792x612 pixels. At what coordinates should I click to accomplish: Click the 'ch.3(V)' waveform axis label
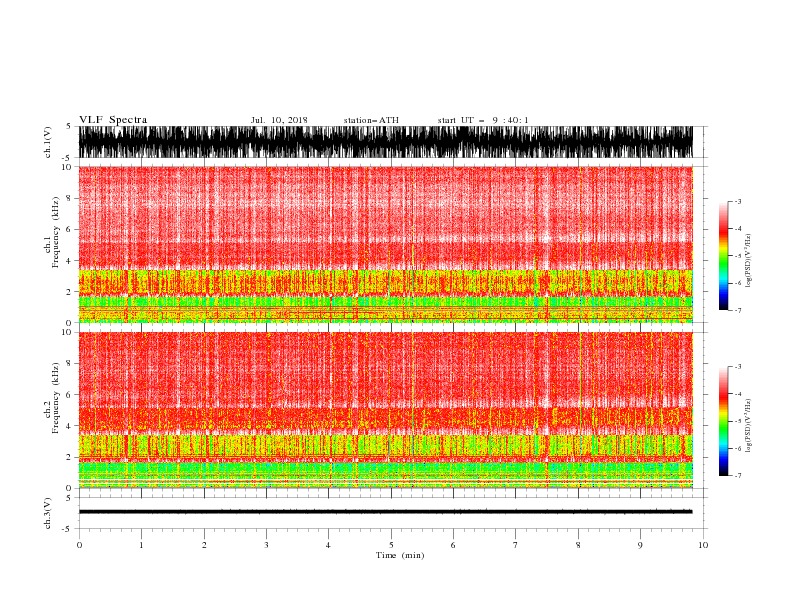[x=48, y=513]
